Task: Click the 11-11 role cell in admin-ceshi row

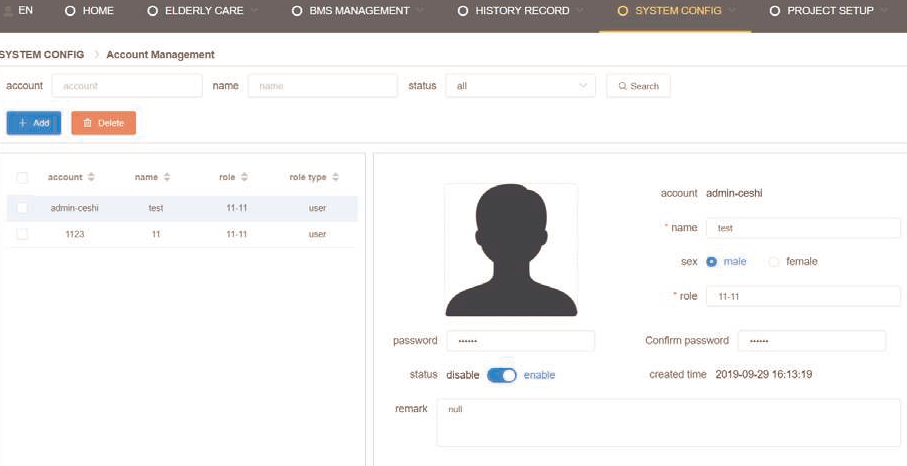Action: (237, 208)
